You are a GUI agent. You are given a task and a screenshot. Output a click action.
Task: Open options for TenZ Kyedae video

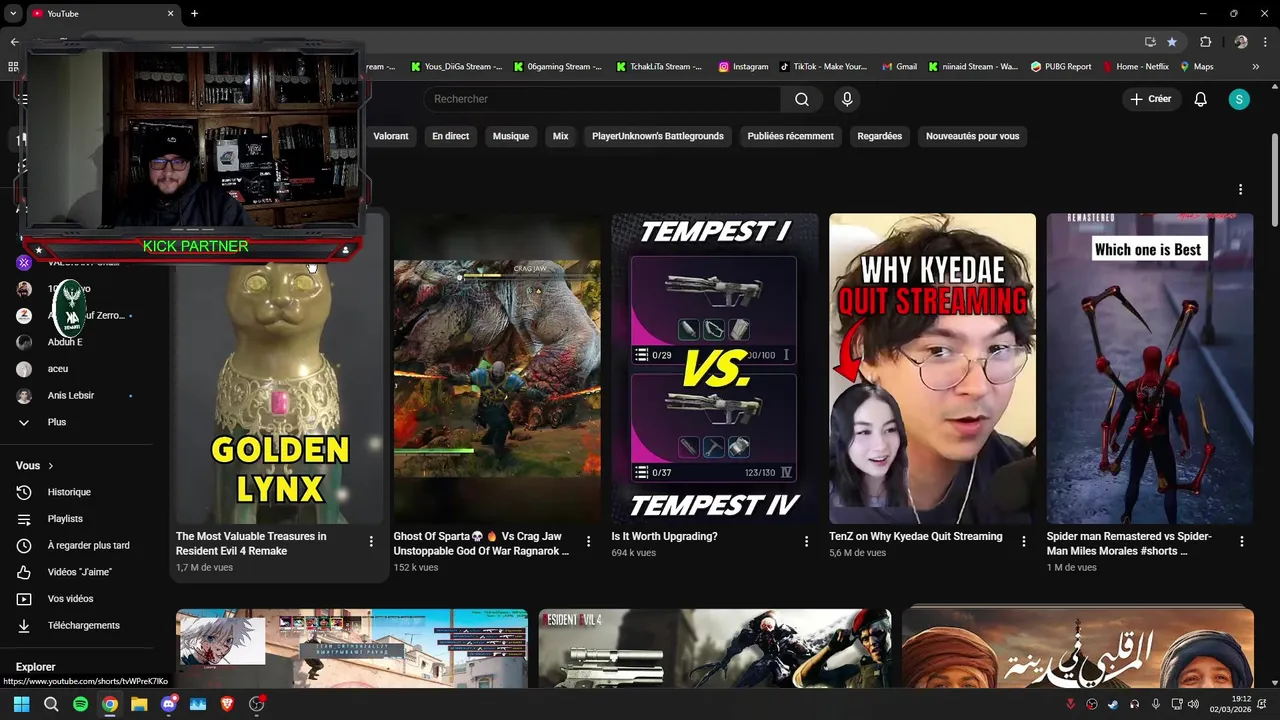1023,541
